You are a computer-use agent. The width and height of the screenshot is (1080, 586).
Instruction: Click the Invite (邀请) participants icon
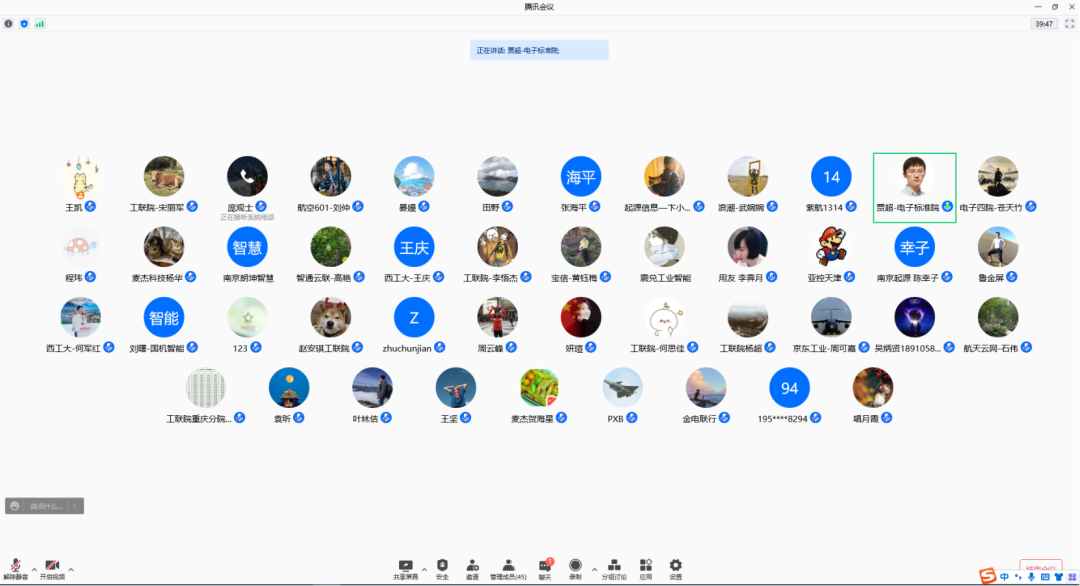coord(472,568)
